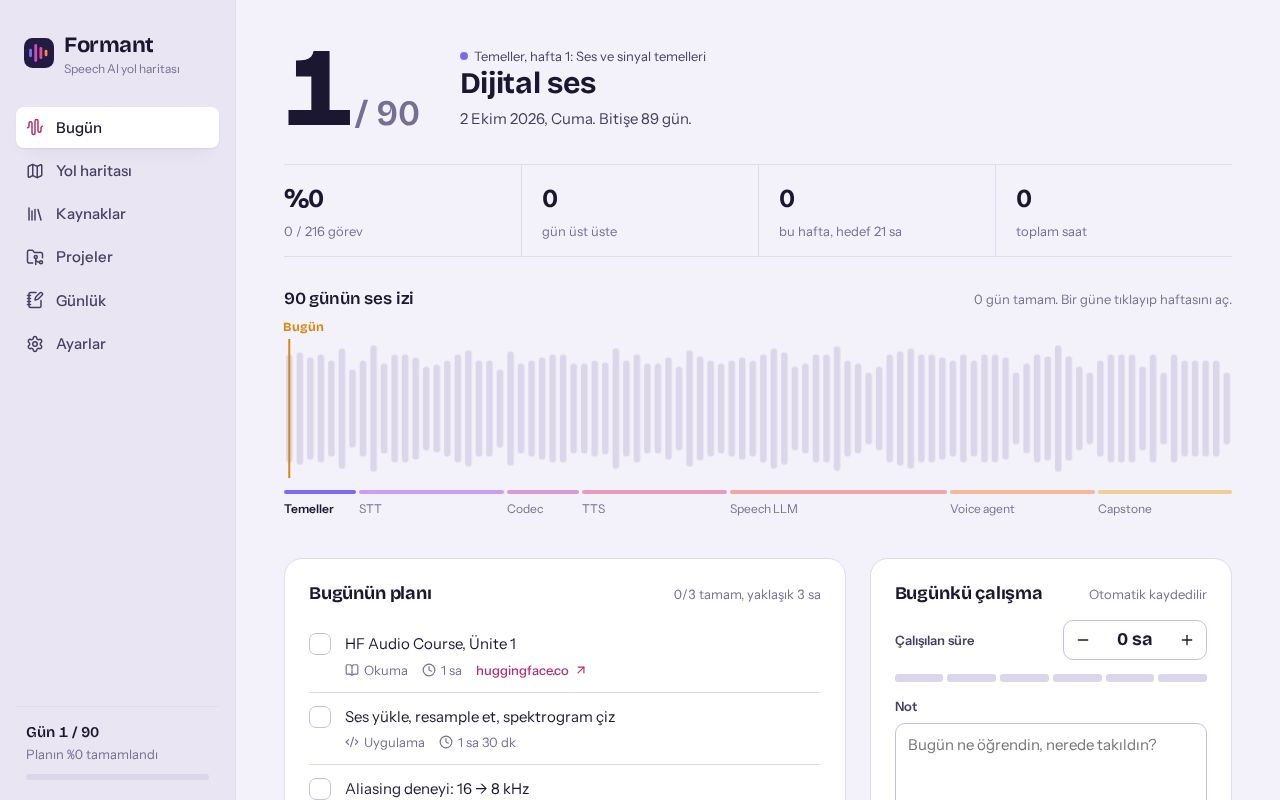This screenshot has width=1280, height=800.
Task: Open the Günlük page
Action: pos(117,300)
